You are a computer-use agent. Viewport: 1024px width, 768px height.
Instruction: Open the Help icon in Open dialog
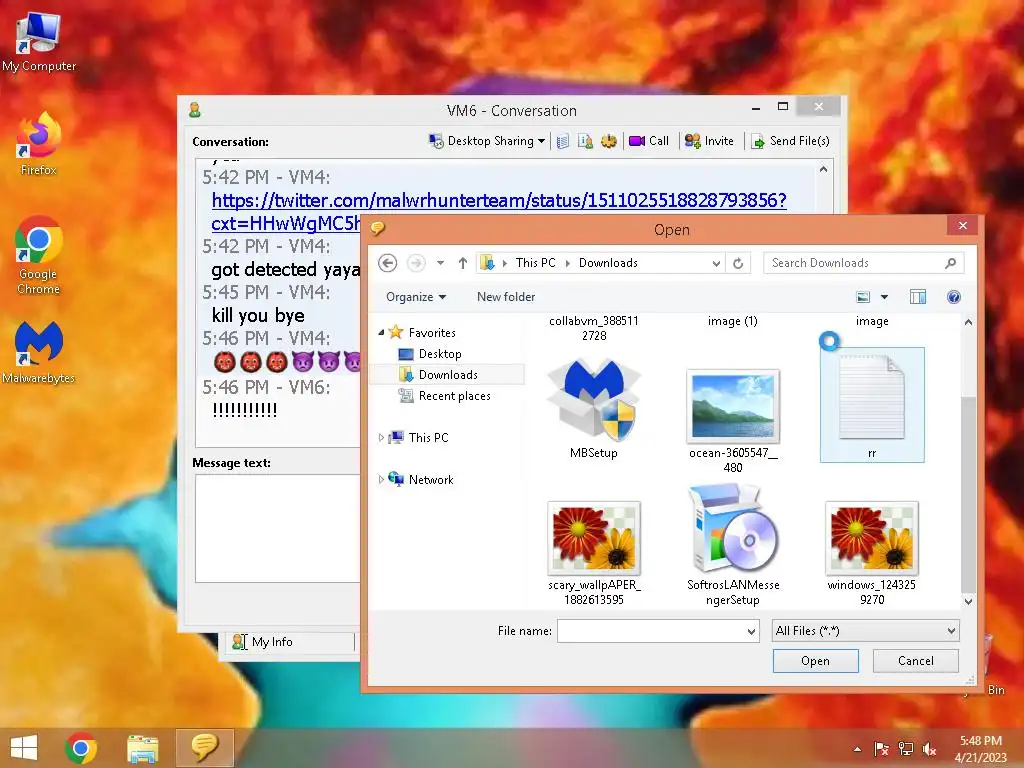pyautogui.click(x=953, y=297)
